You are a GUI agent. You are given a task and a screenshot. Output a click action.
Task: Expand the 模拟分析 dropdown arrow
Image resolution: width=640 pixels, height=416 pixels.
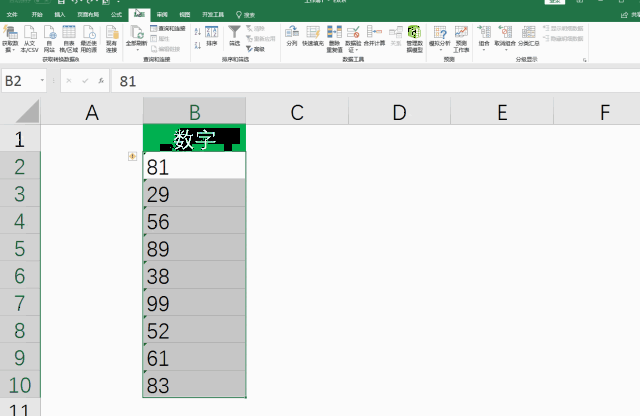[x=440, y=50]
